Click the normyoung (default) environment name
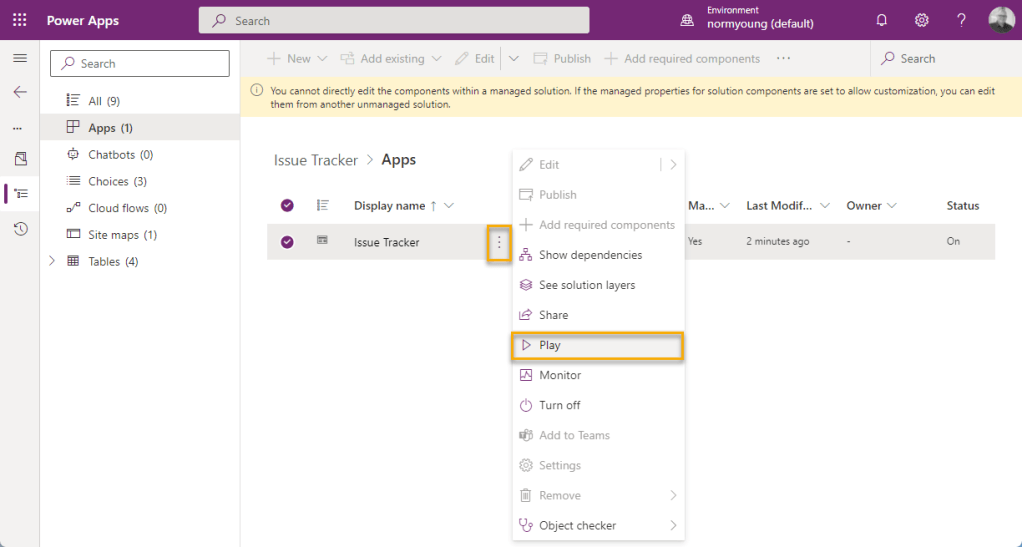The height and width of the screenshot is (547, 1022). click(760, 24)
